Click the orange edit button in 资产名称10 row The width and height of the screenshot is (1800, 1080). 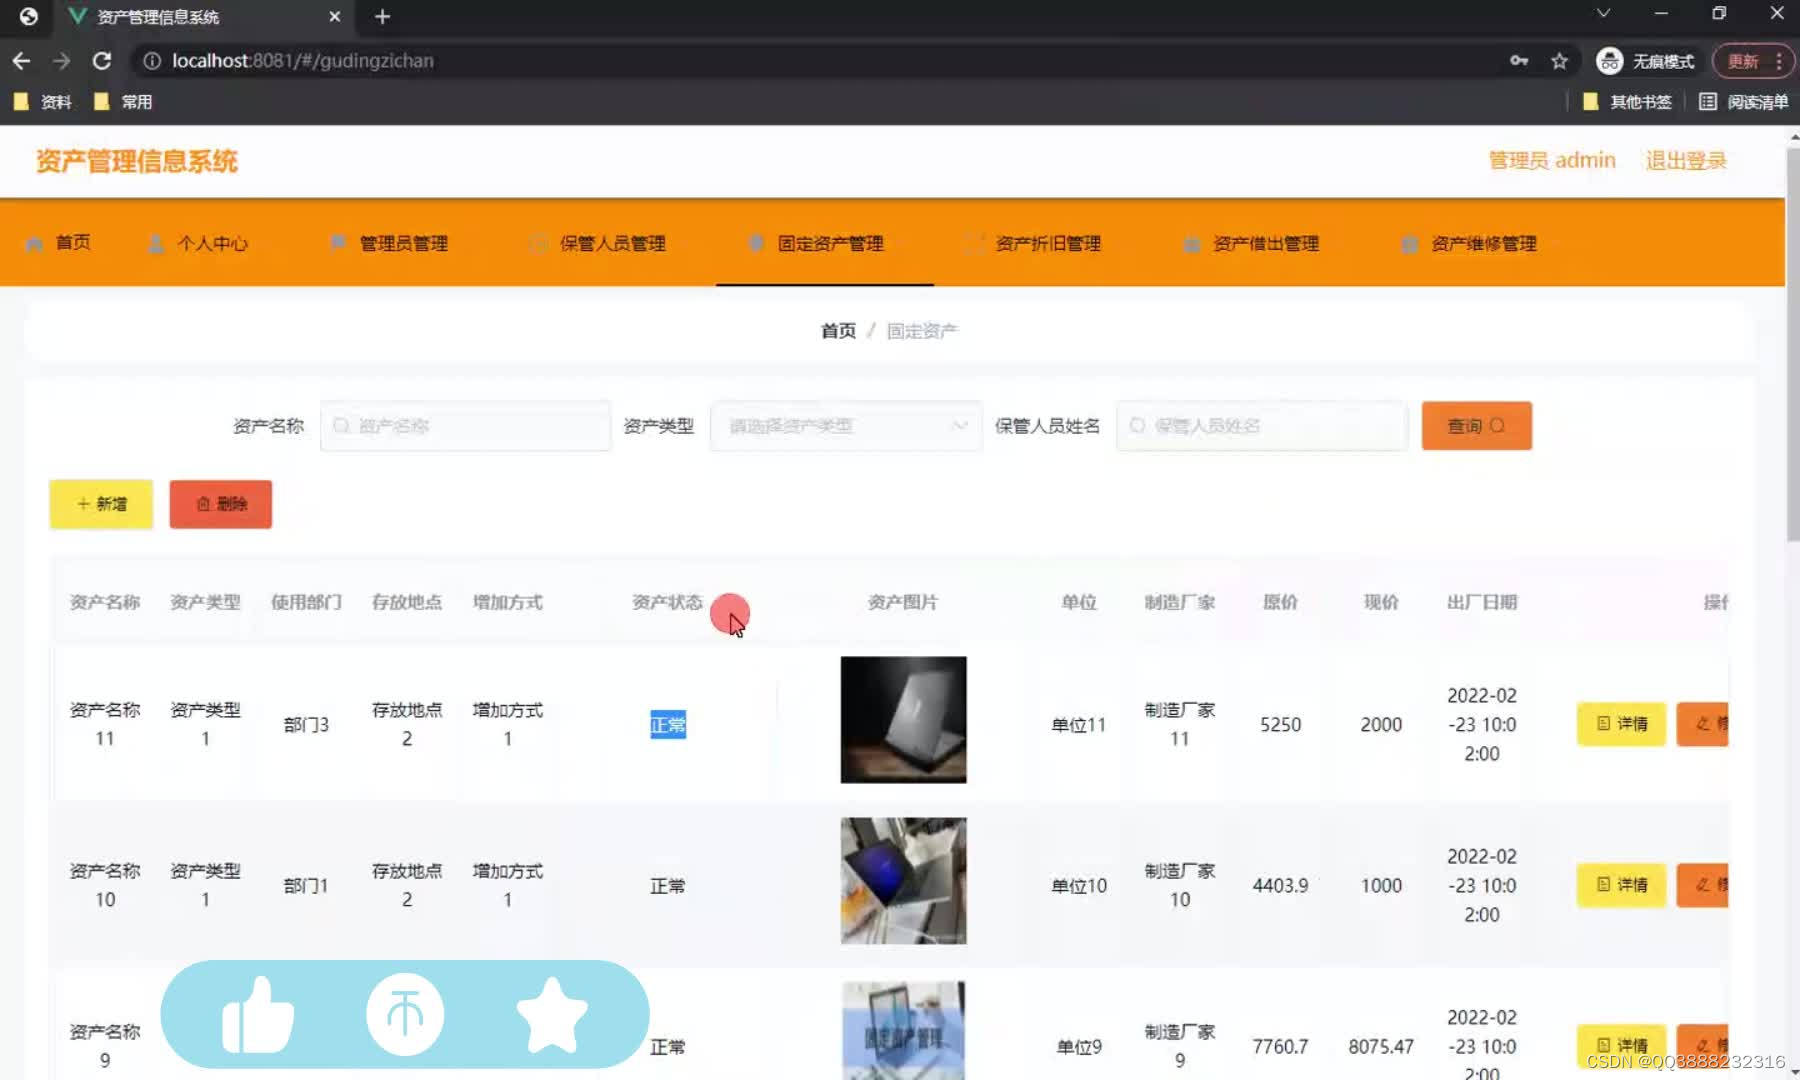point(1702,885)
